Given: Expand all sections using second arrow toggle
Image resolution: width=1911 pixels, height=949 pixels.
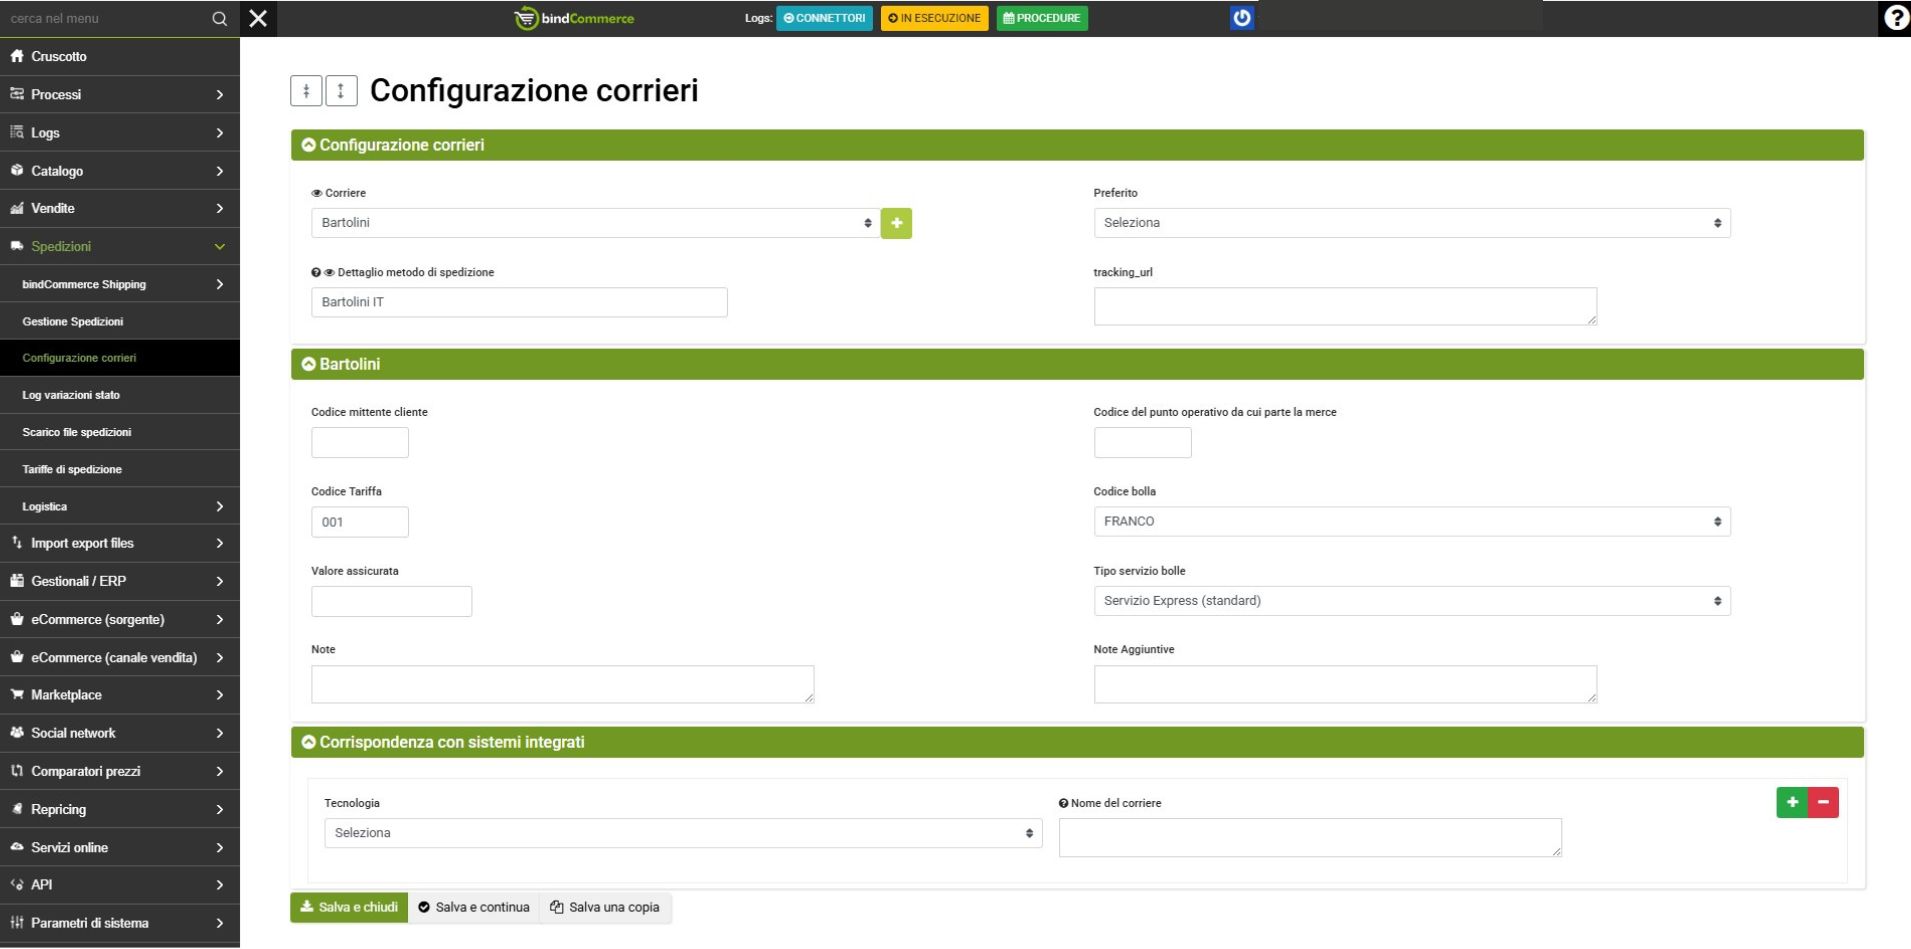Looking at the screenshot, I should [341, 91].
